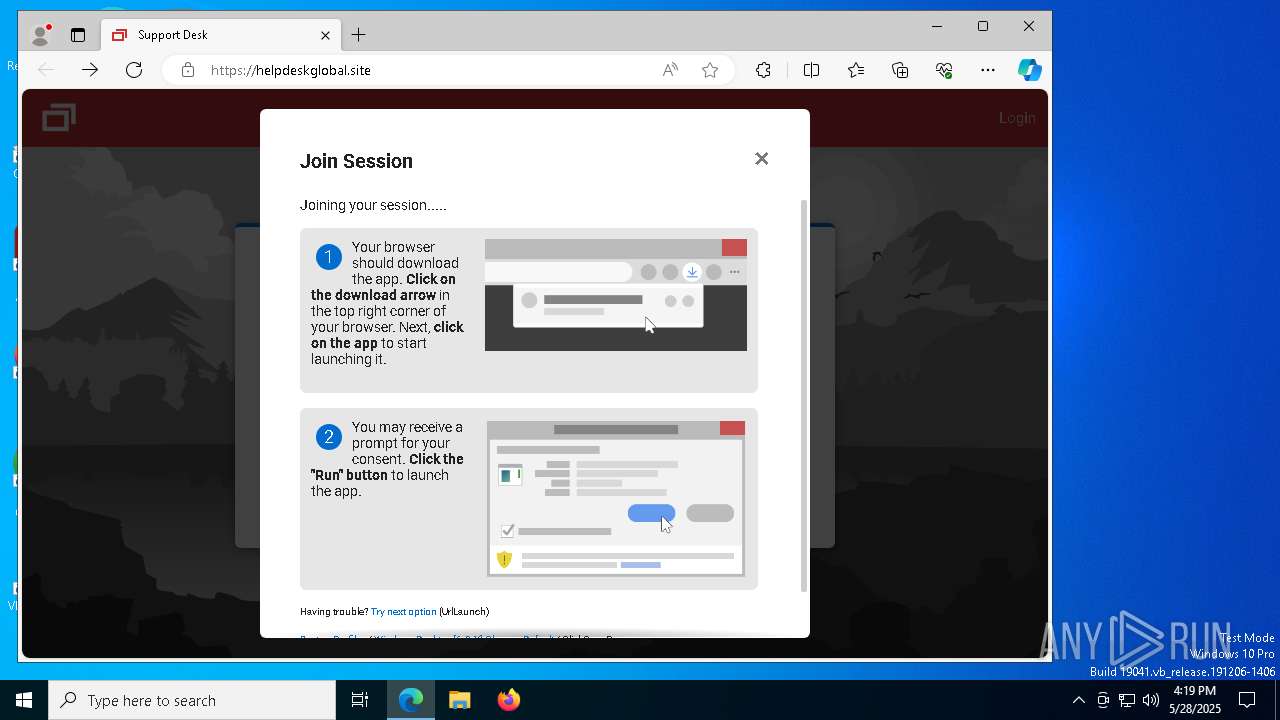Refresh the current page
Viewport: 1280px width, 720px height.
pos(134,70)
